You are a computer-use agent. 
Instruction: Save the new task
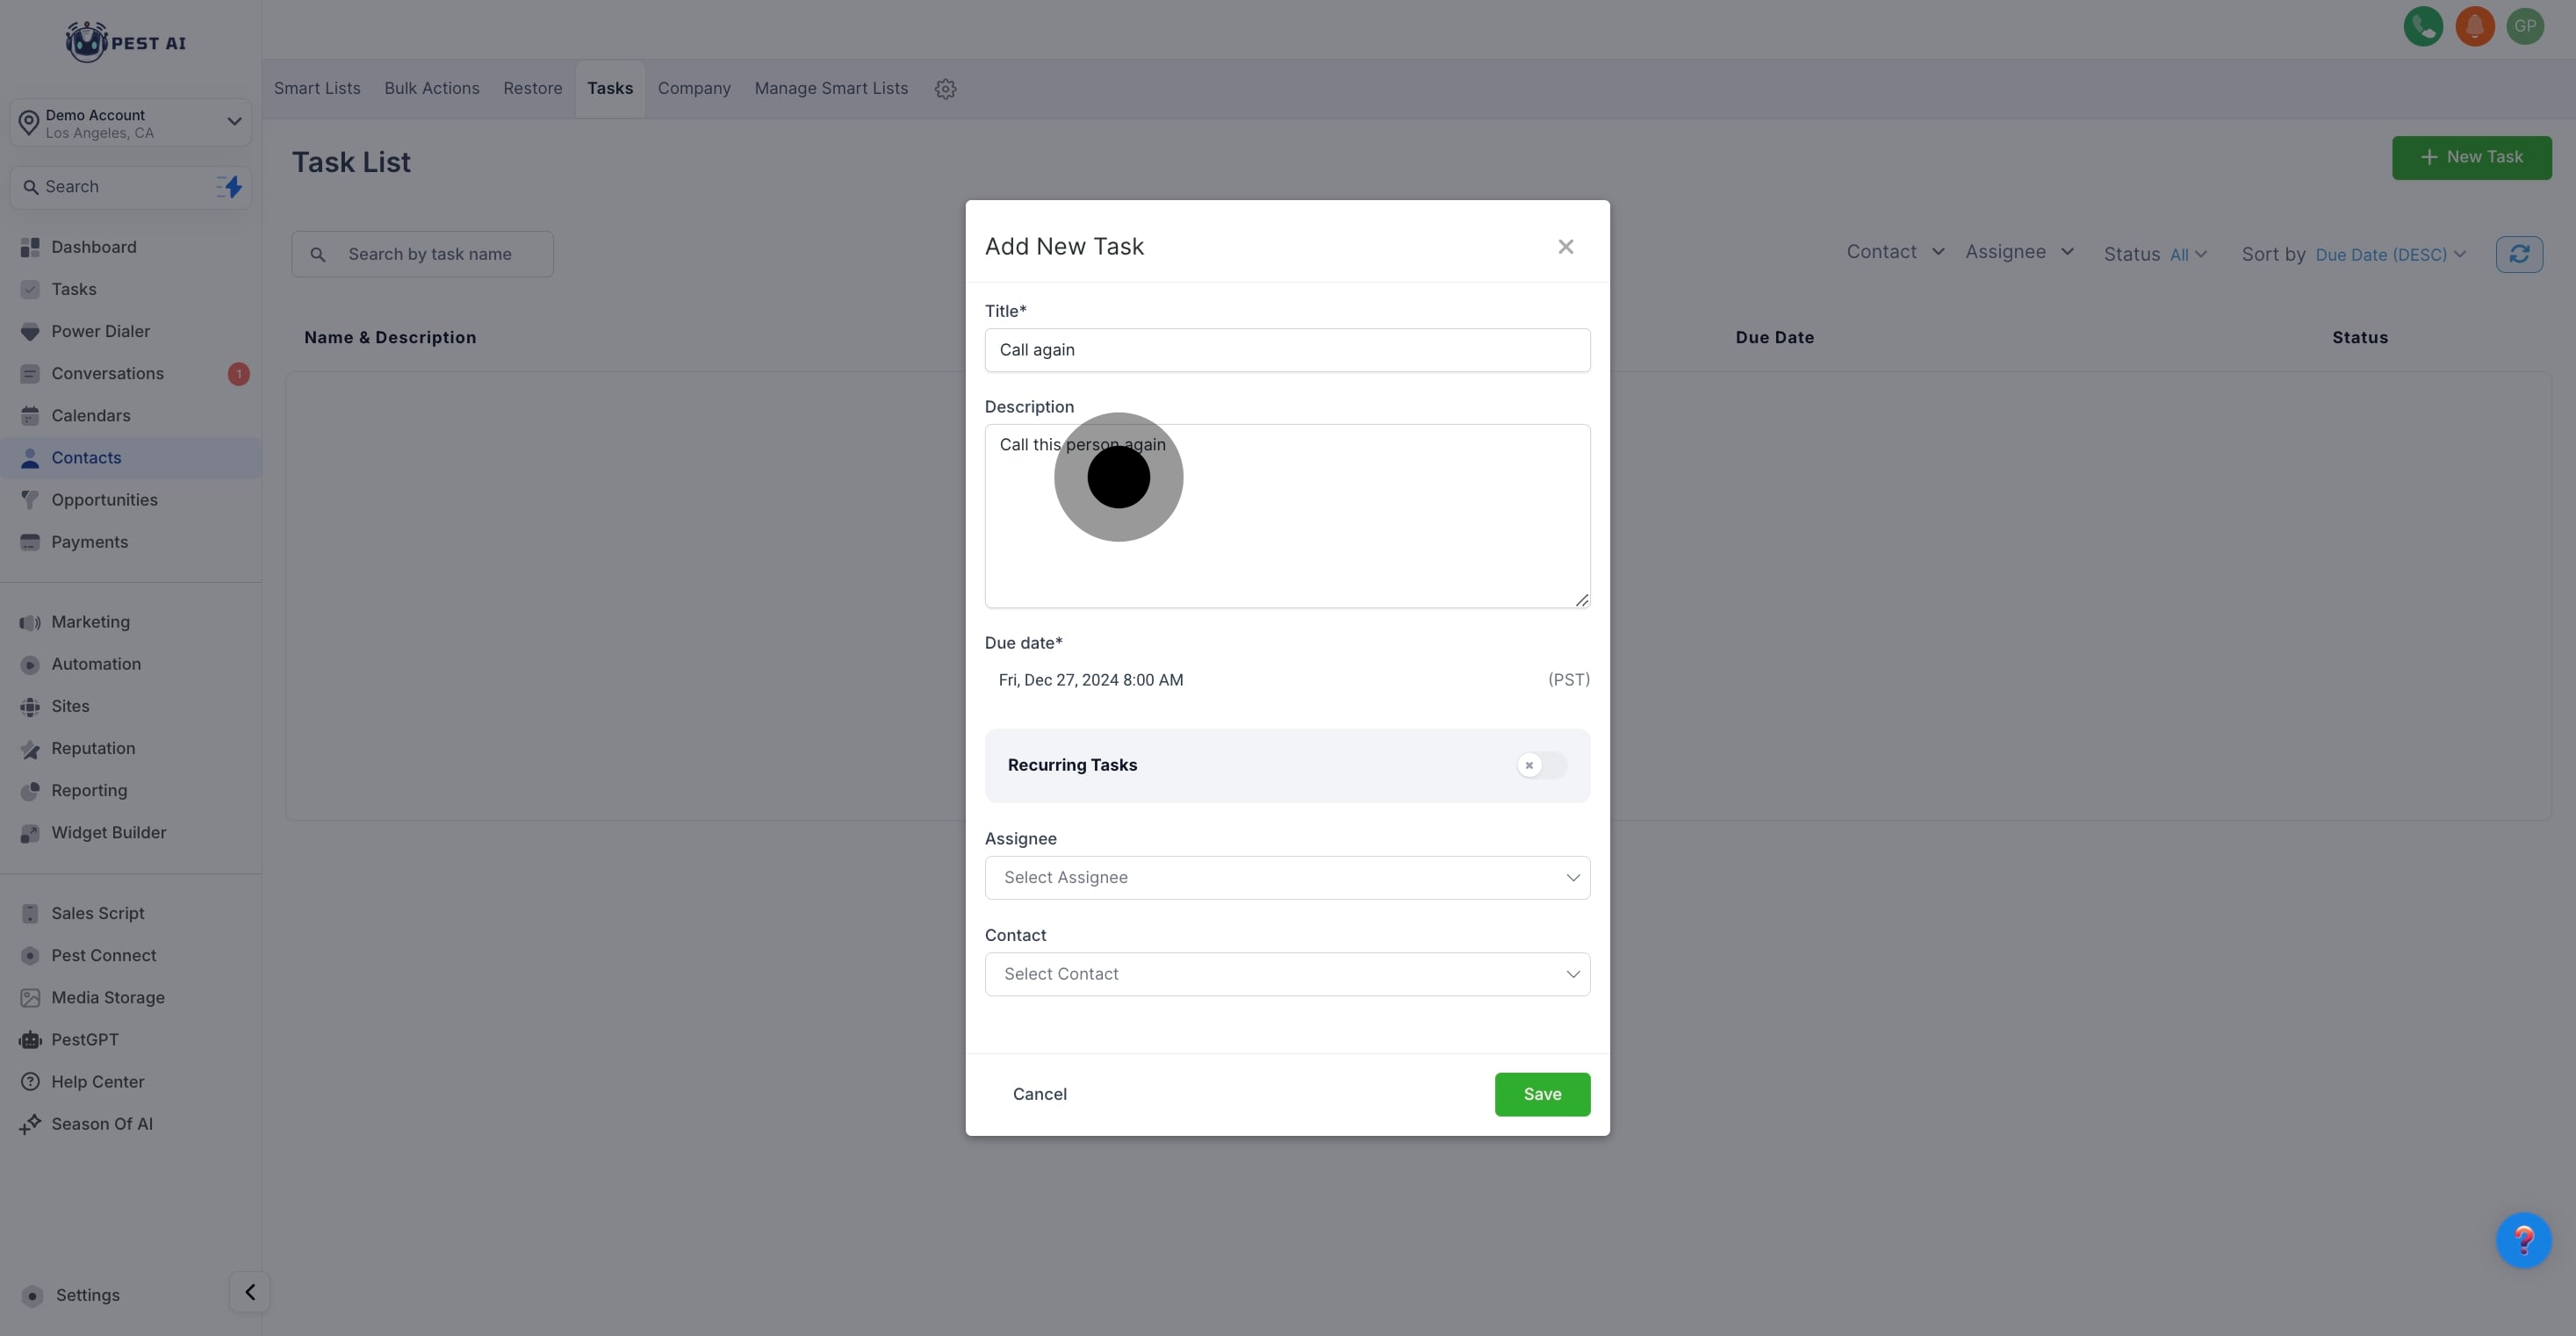pos(1541,1094)
